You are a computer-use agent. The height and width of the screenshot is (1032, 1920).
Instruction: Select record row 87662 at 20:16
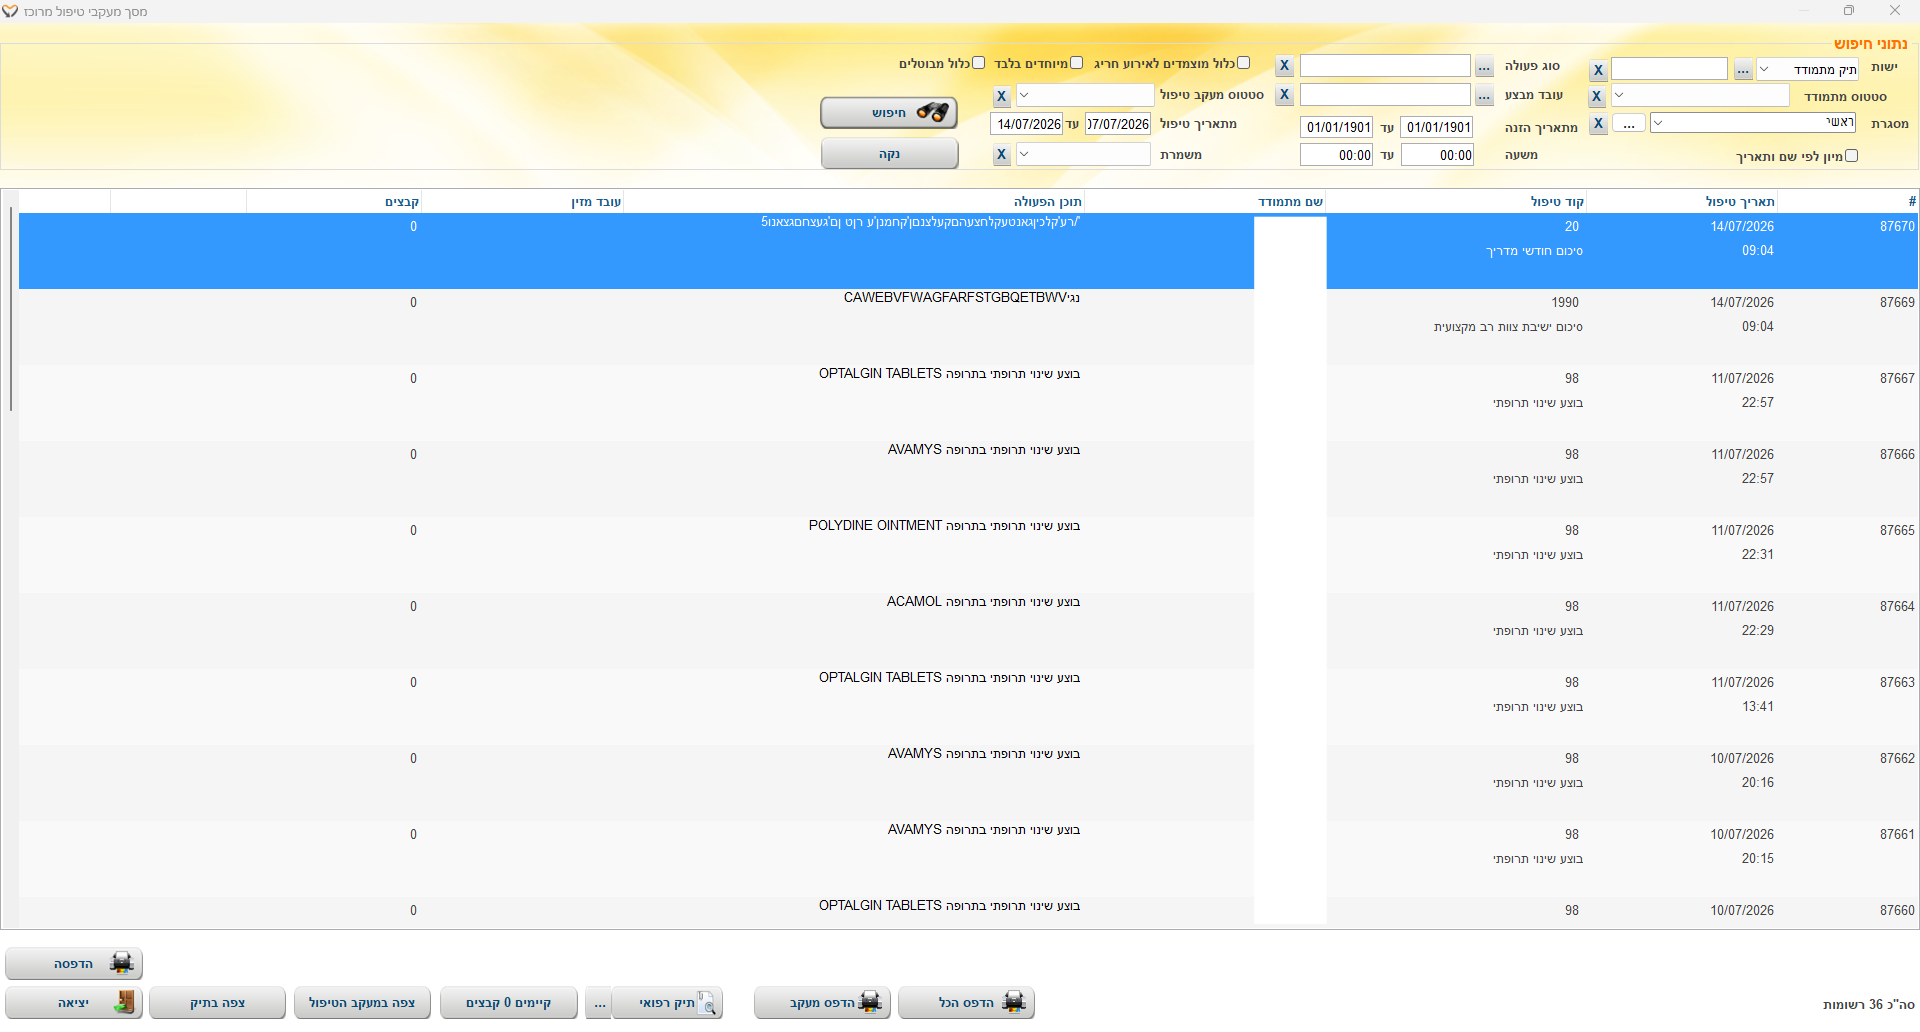pyautogui.click(x=968, y=783)
